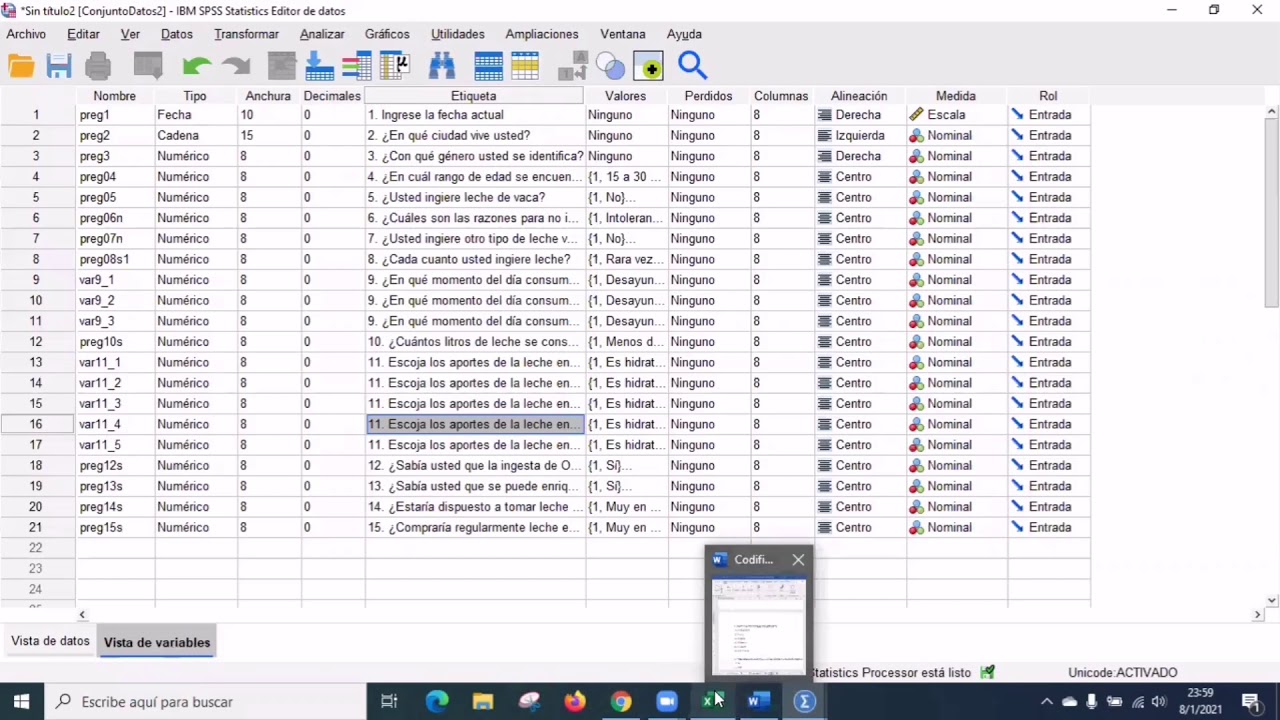
Task: Click the Valores column header
Action: [626, 96]
